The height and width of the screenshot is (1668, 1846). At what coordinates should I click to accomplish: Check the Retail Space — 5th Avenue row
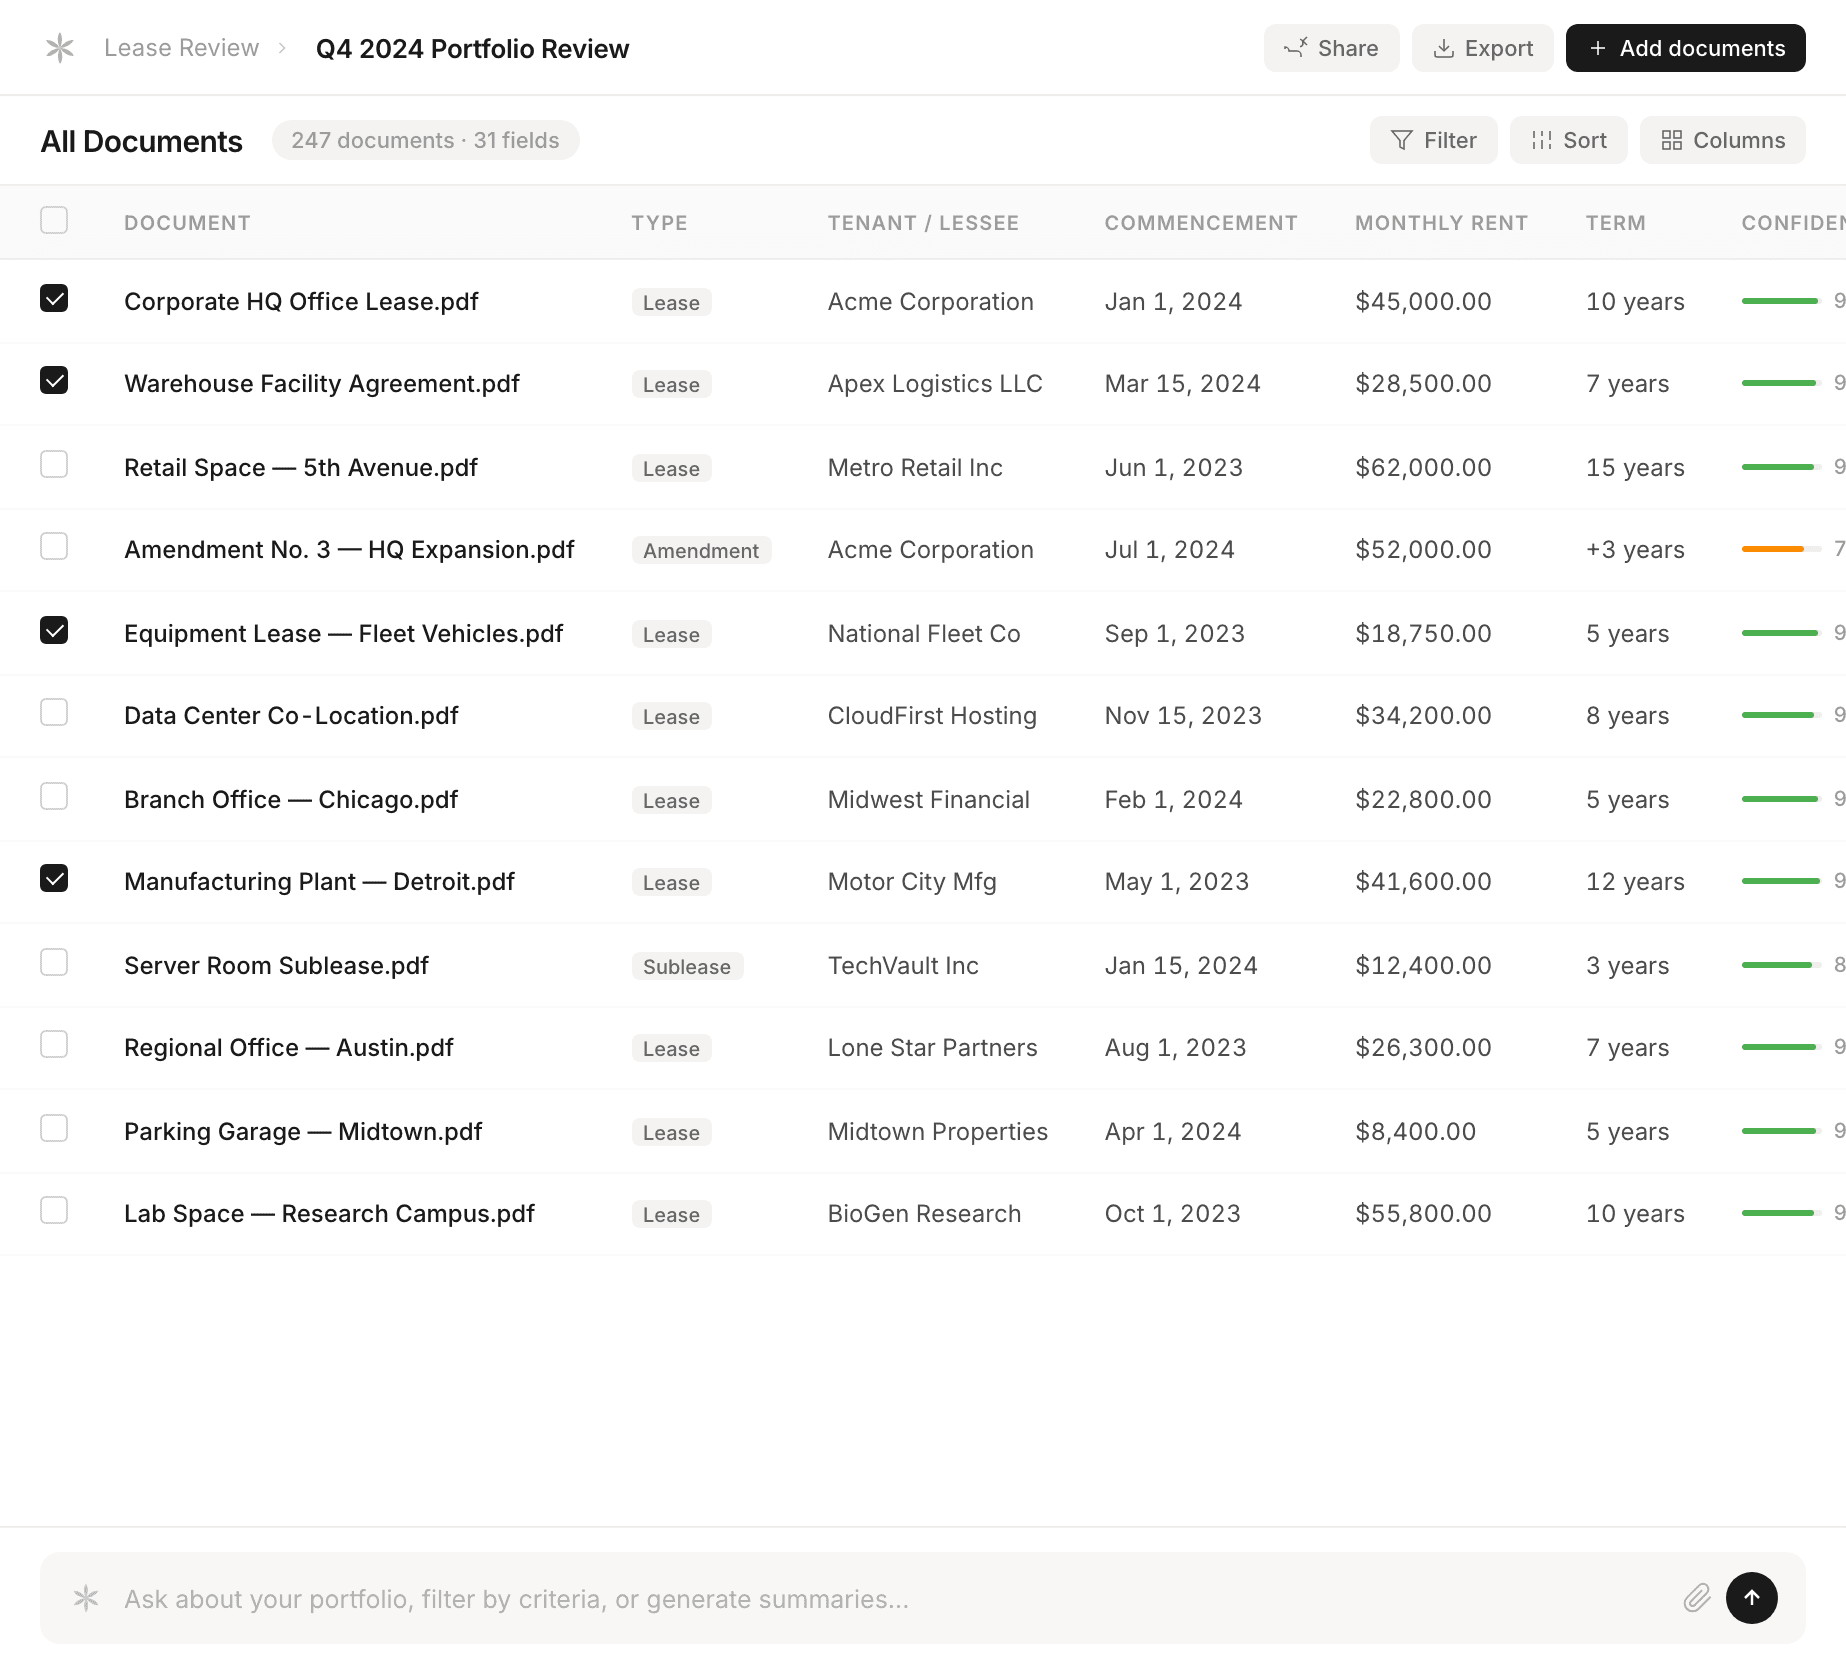pyautogui.click(x=55, y=464)
